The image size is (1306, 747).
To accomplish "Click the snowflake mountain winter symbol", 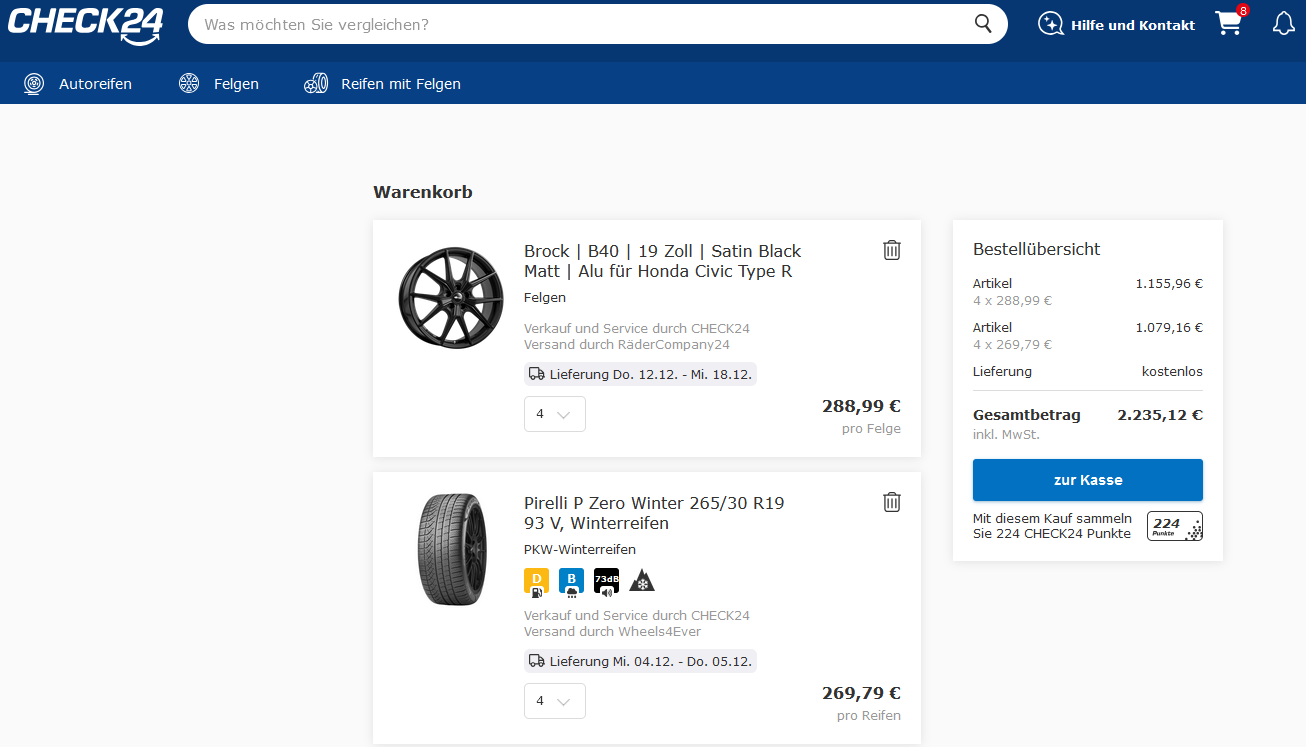I will pos(641,581).
